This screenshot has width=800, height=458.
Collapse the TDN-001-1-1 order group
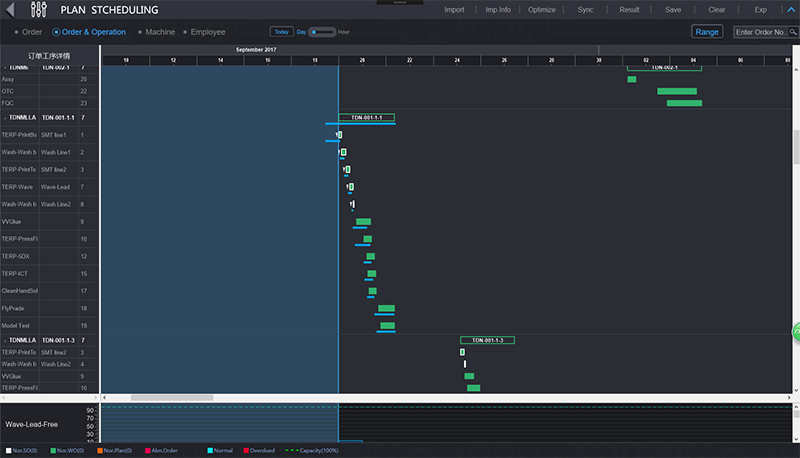5,118
